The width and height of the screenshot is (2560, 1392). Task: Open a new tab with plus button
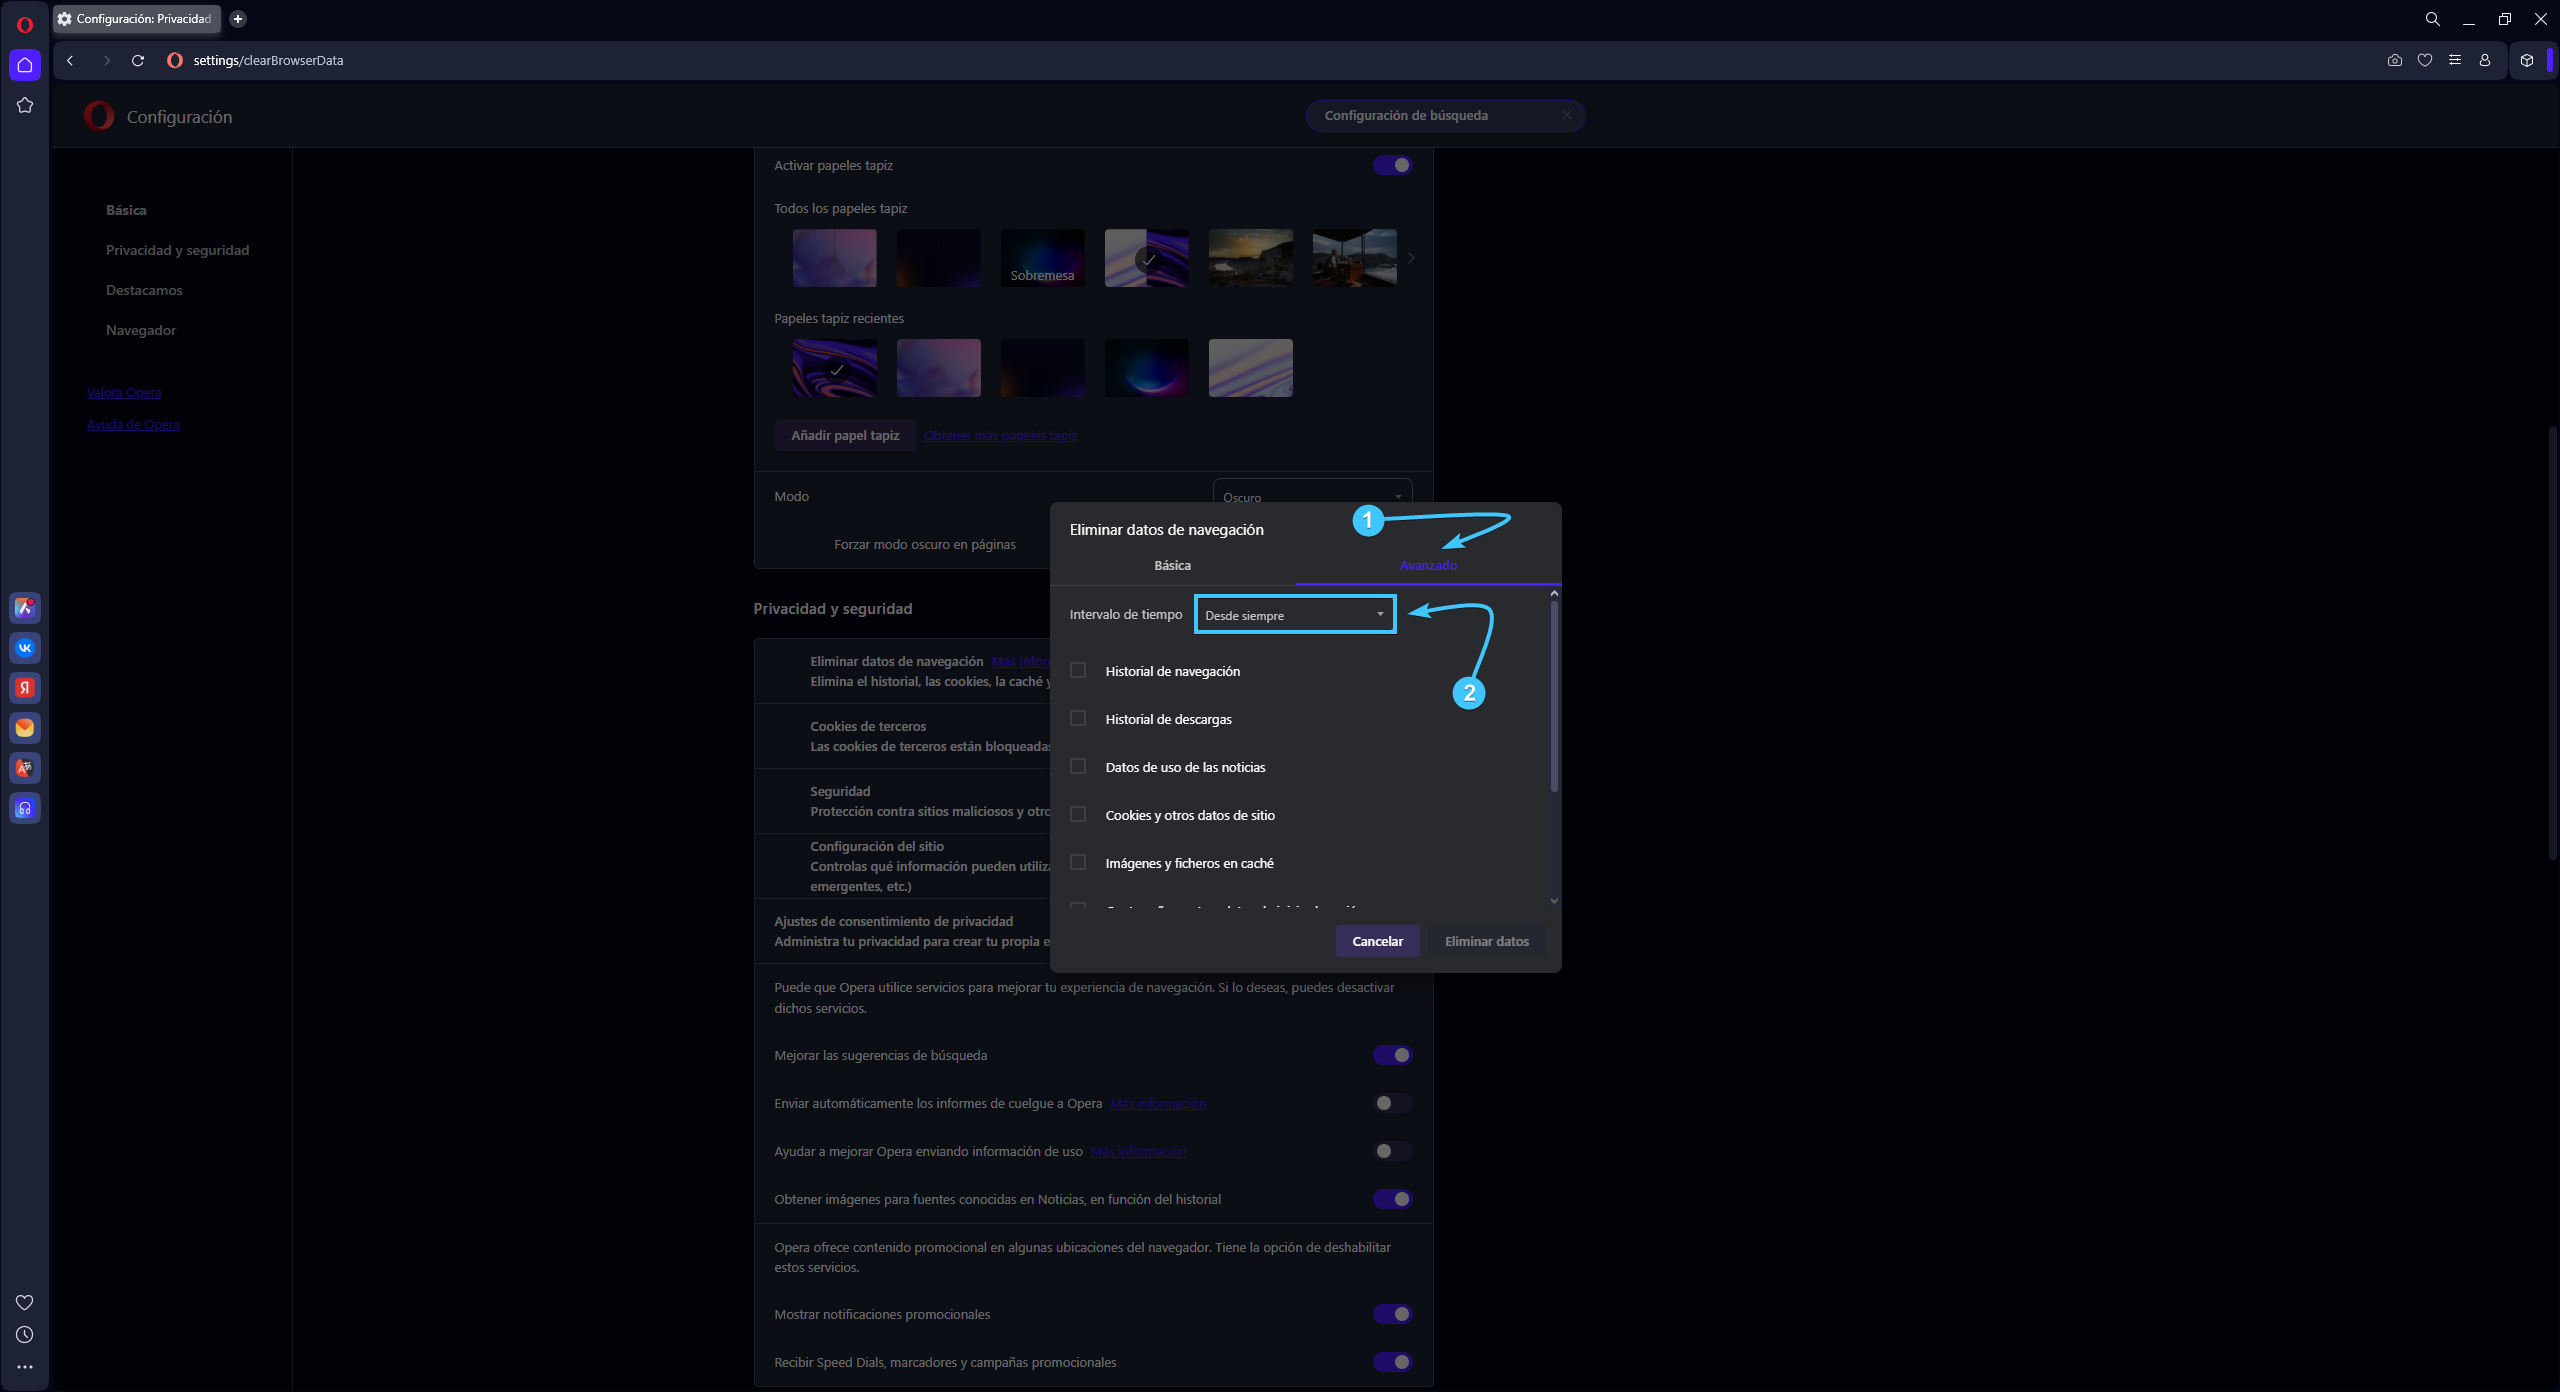point(238,18)
